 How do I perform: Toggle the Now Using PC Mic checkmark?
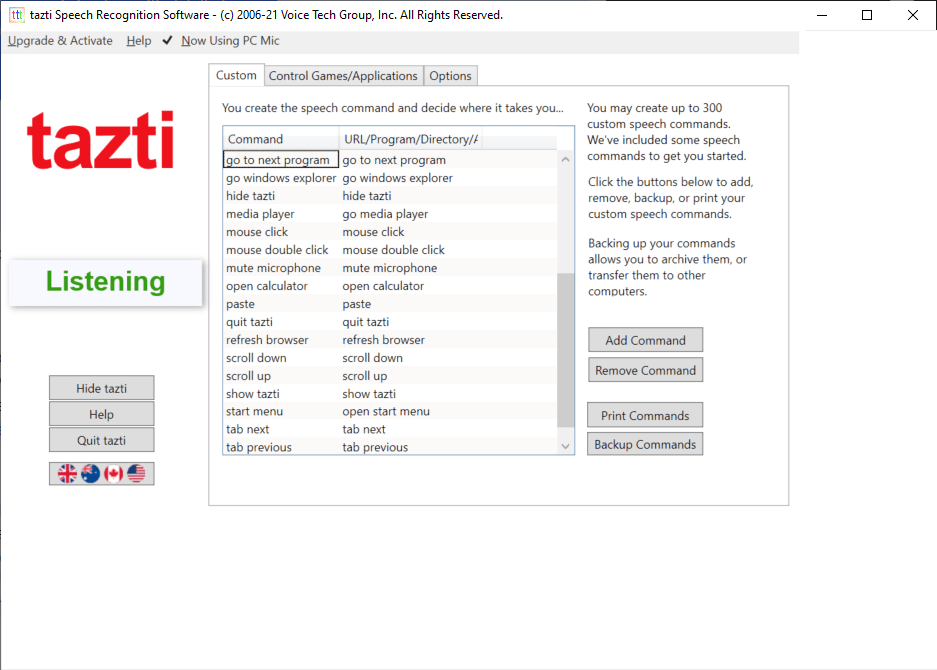[x=167, y=41]
